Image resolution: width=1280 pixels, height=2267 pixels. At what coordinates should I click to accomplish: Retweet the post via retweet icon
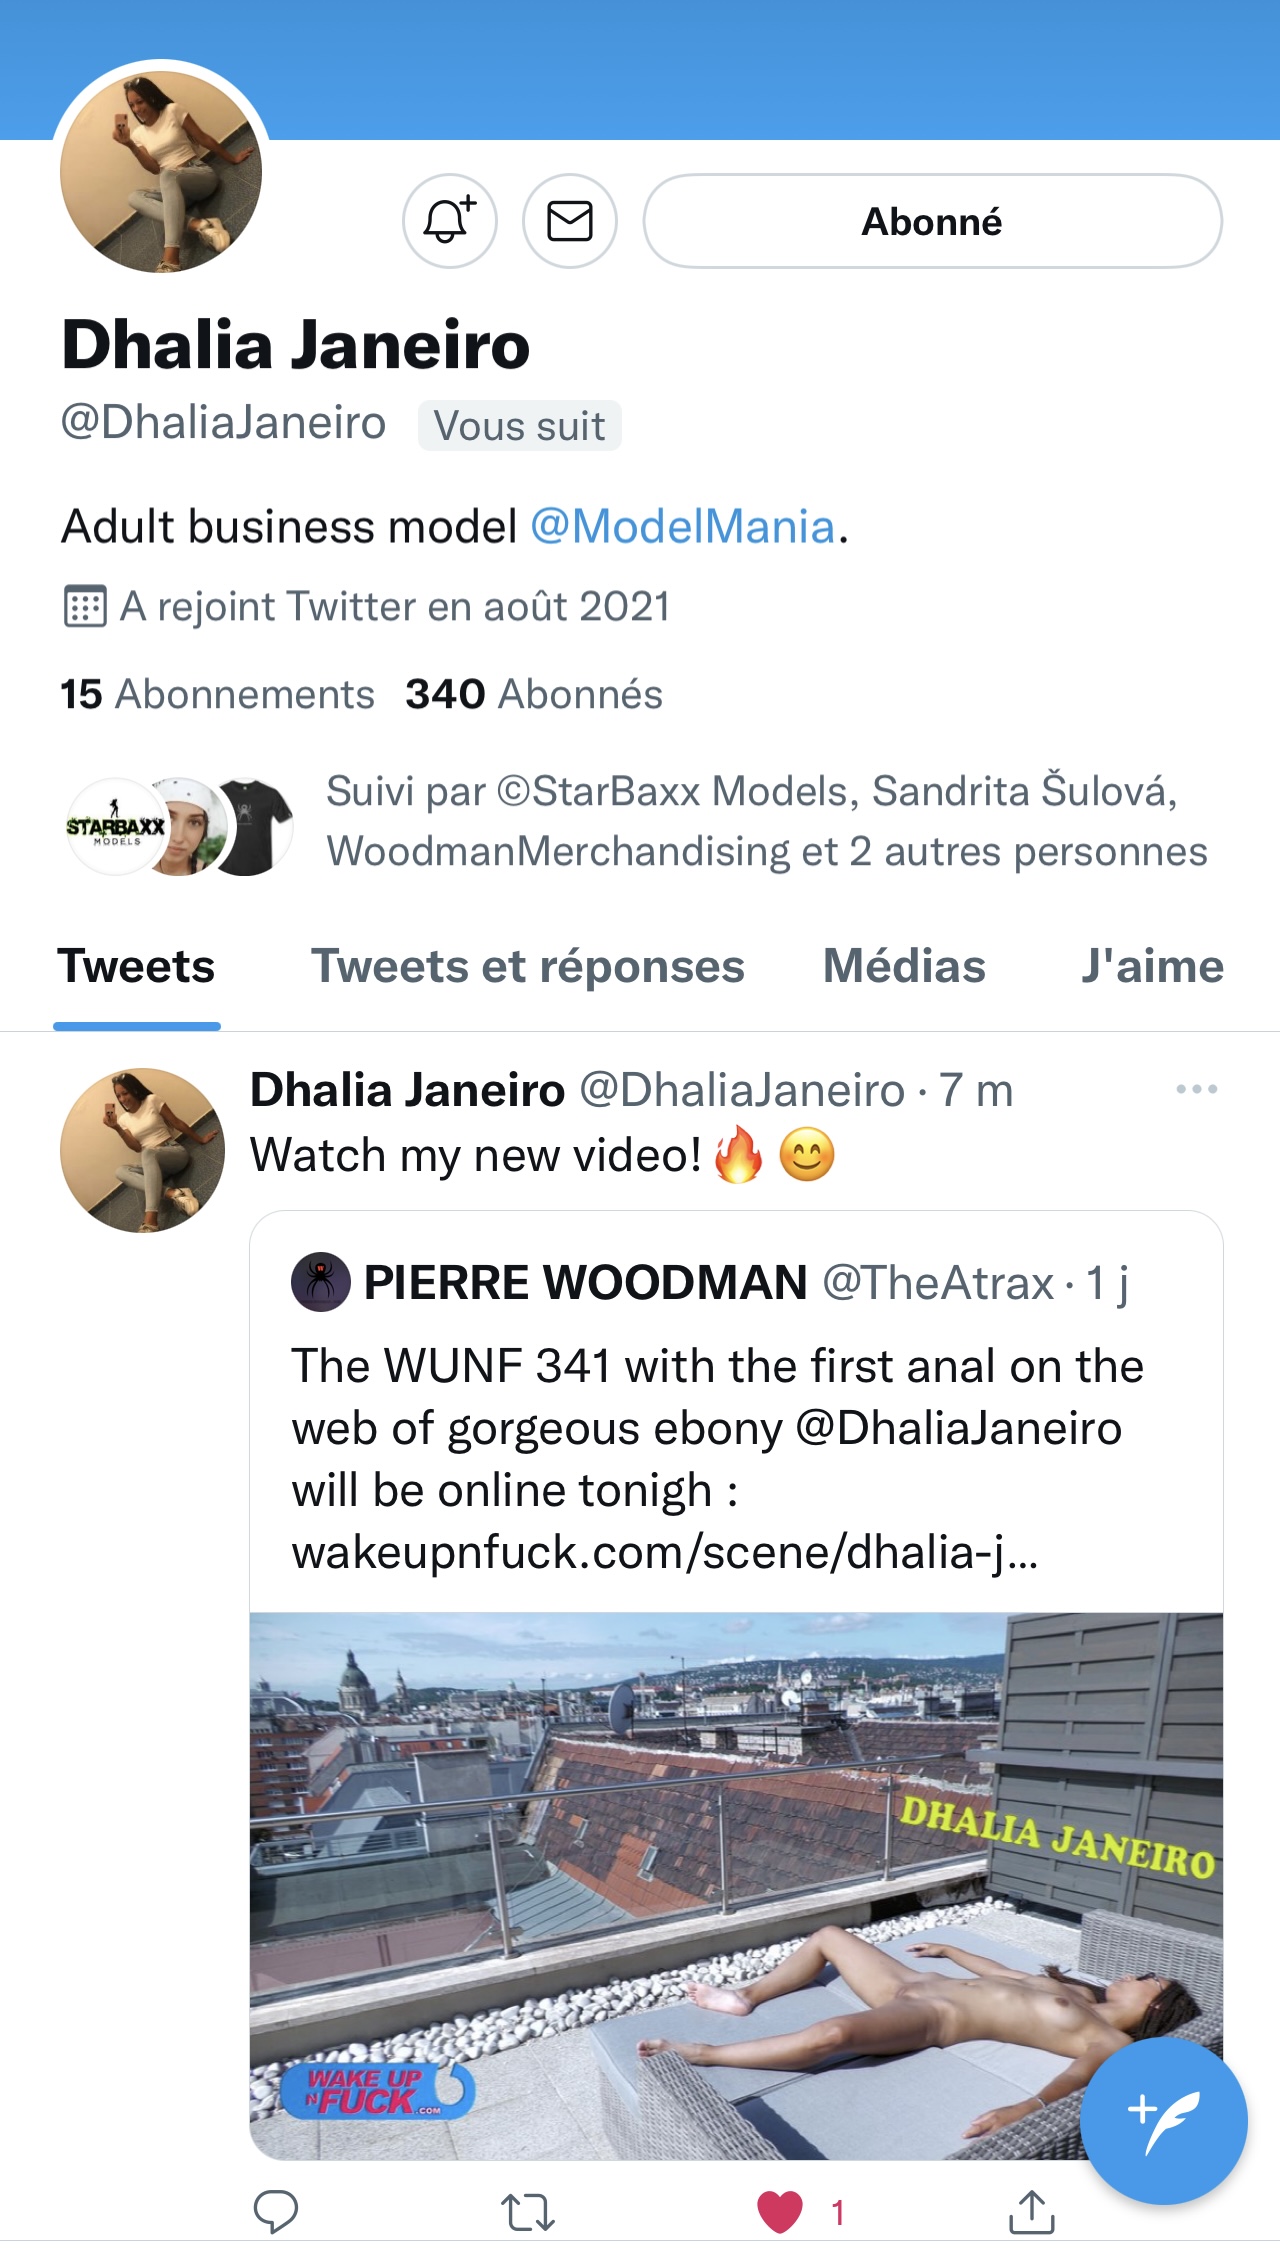527,2212
